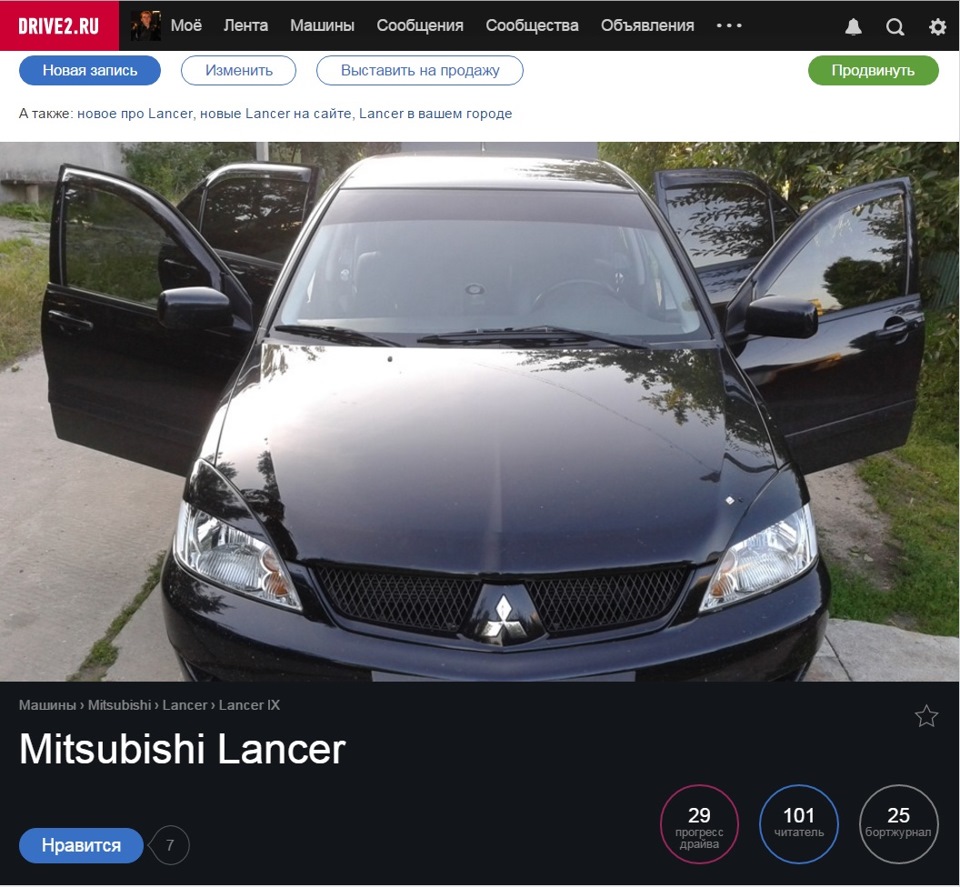Click the likes counter showing 7

coord(170,845)
